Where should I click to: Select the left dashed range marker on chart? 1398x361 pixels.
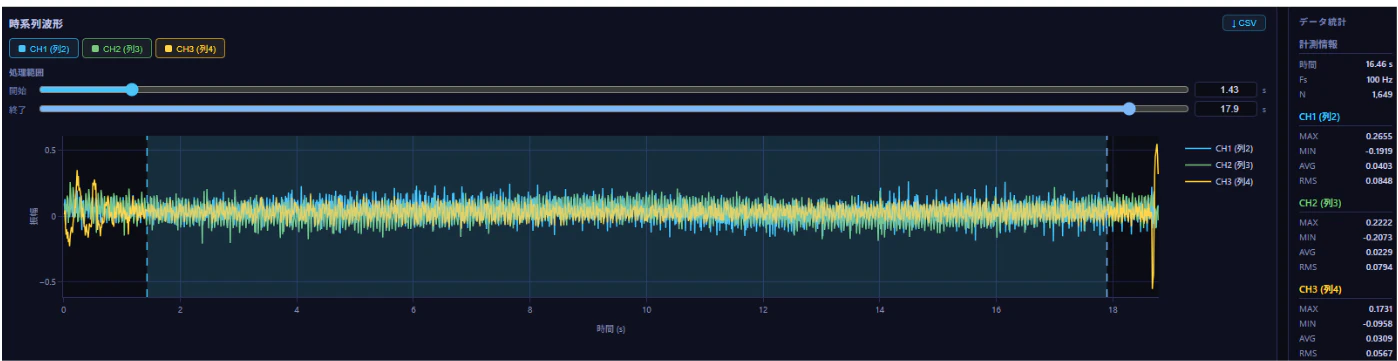click(x=147, y=216)
